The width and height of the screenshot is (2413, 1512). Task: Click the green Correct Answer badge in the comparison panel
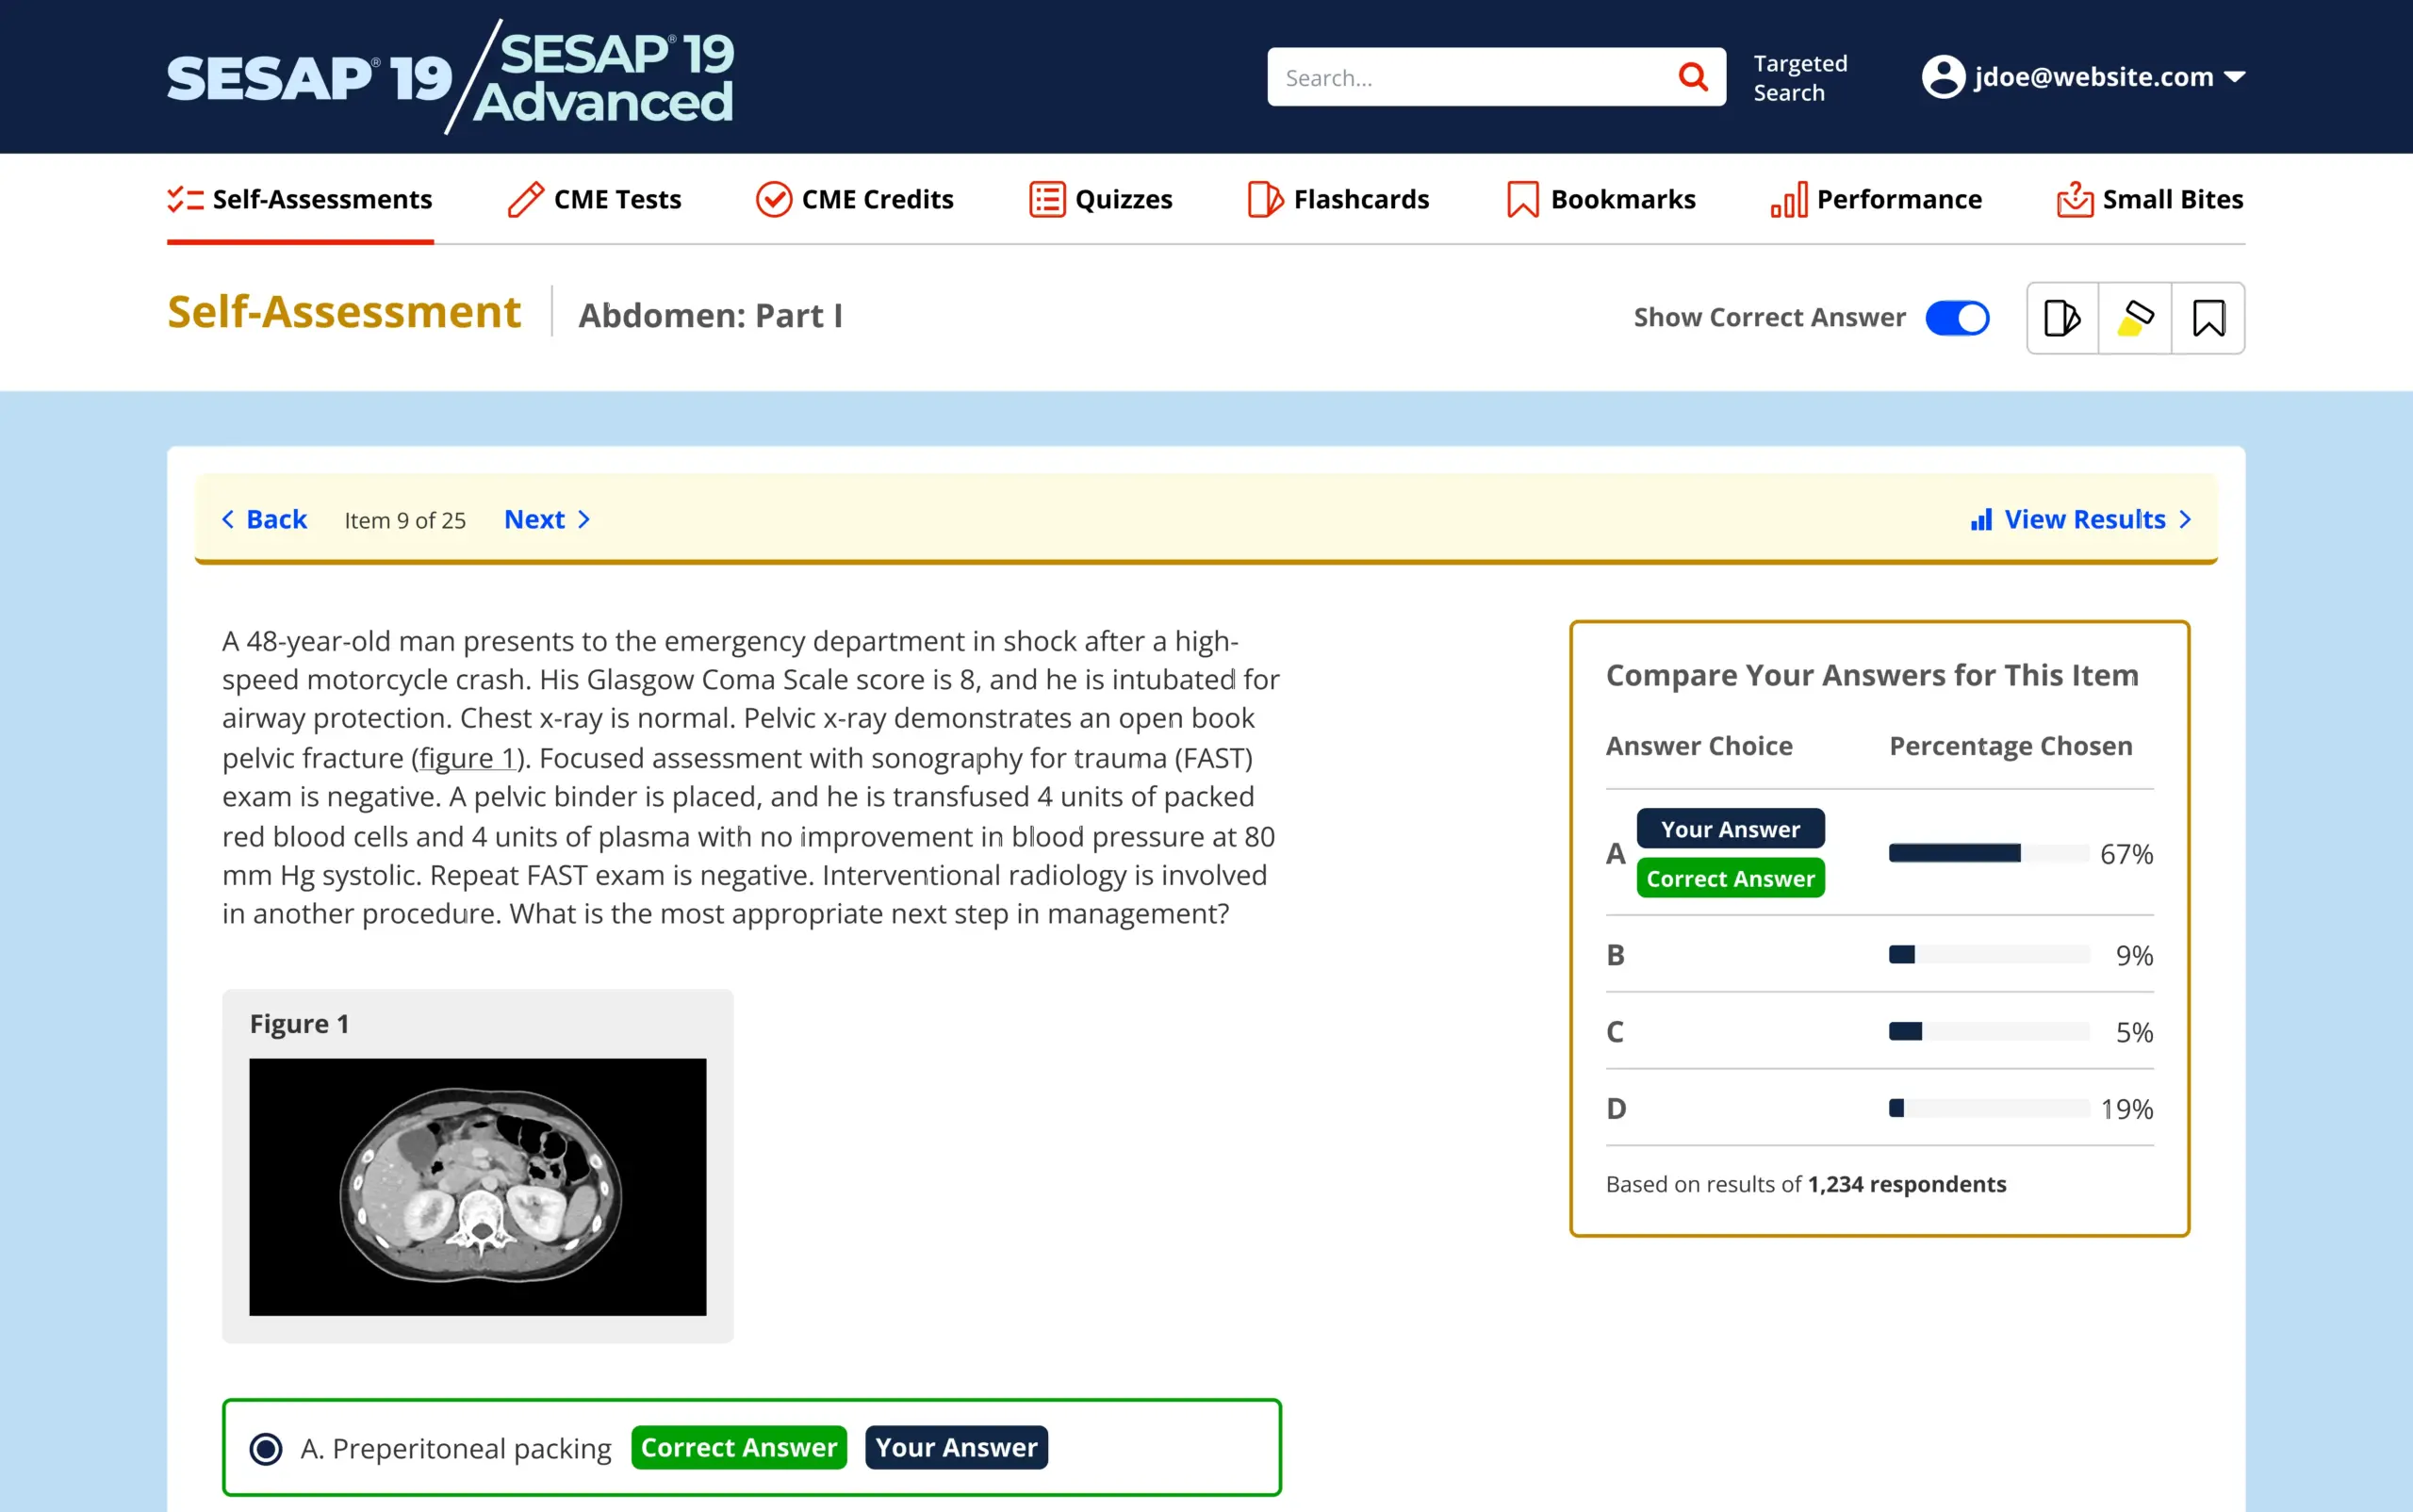(1730, 879)
